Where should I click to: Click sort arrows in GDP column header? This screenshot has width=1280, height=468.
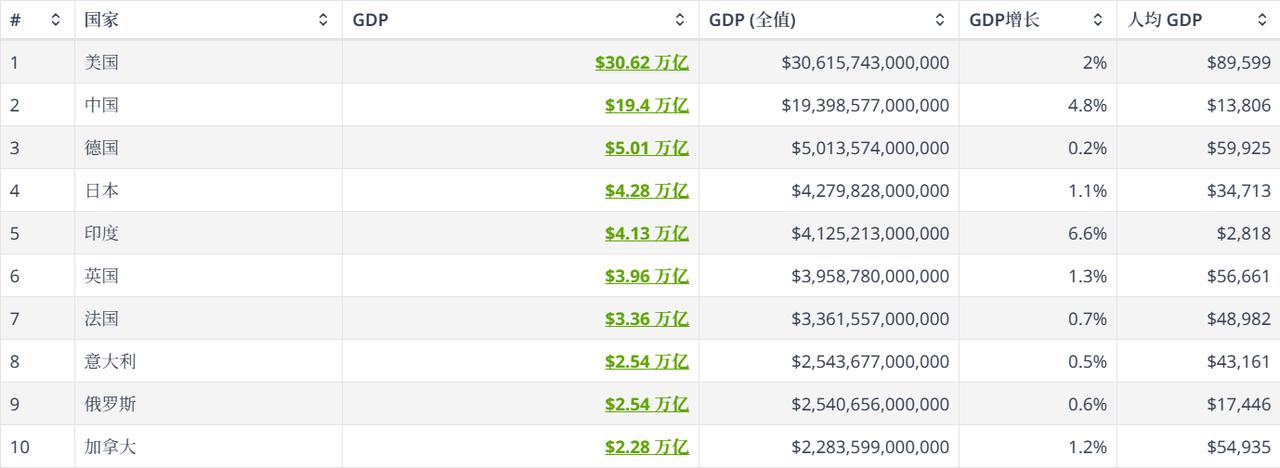pos(680,19)
